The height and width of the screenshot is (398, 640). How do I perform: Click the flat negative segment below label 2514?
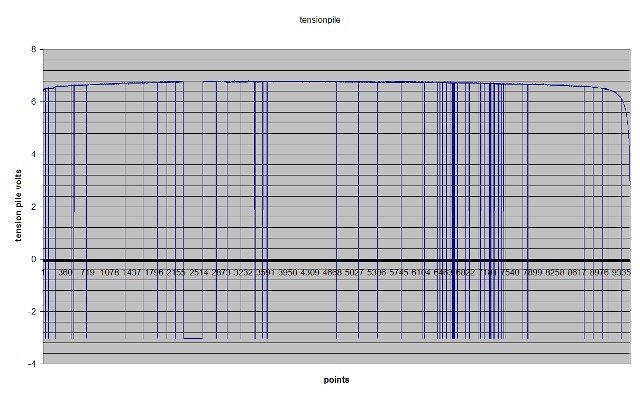[x=193, y=338]
